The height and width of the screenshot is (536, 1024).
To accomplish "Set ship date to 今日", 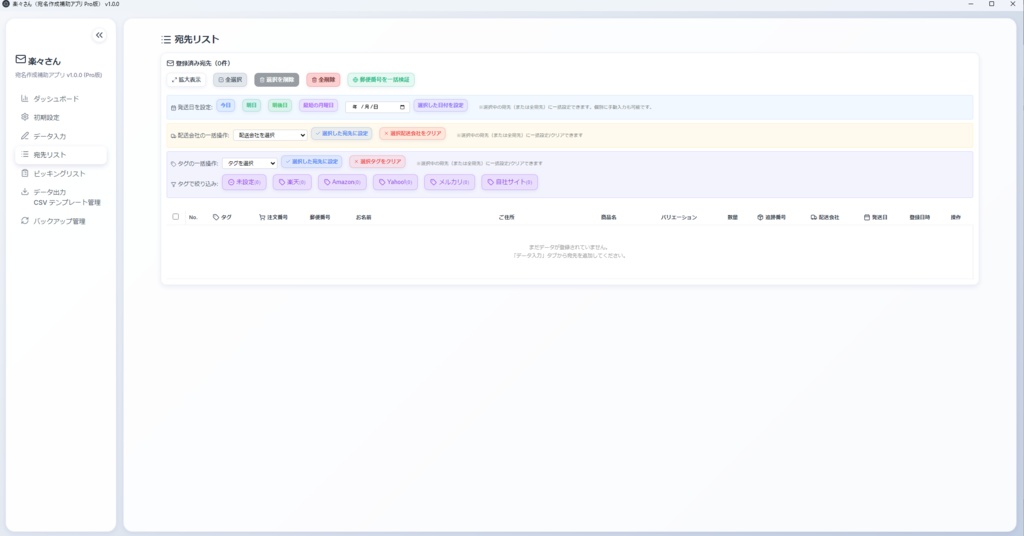I will tap(225, 105).
